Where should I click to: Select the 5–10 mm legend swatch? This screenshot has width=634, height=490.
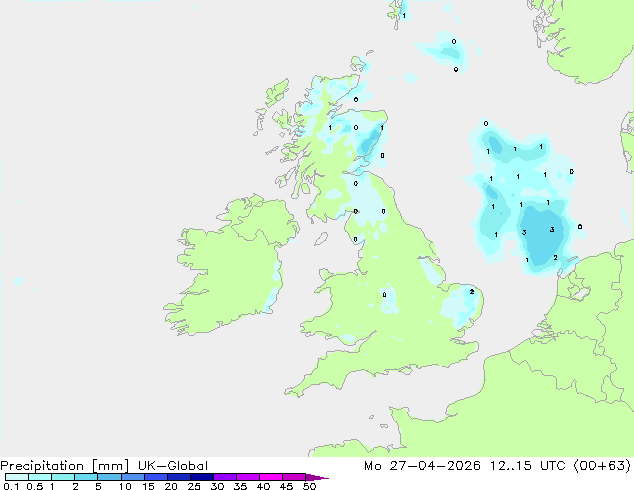109,477
